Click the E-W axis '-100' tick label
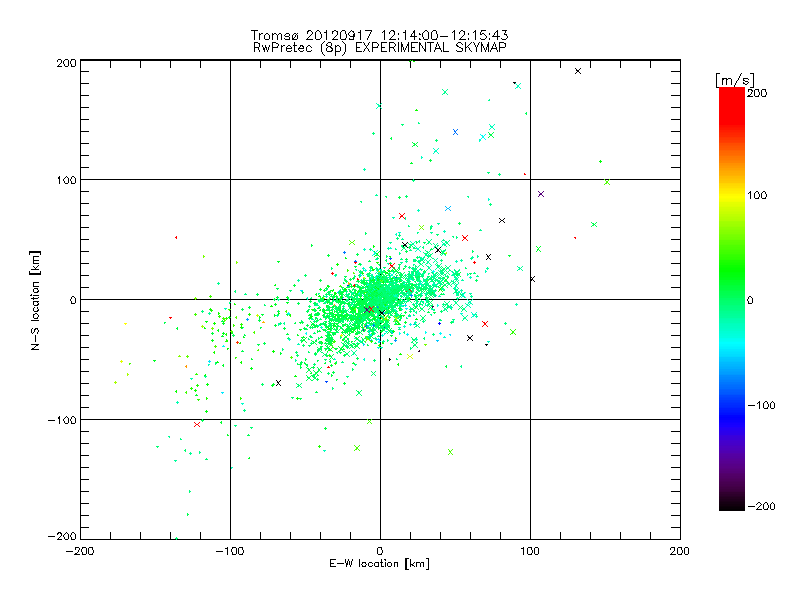This screenshot has height=600, width=800. (230, 551)
